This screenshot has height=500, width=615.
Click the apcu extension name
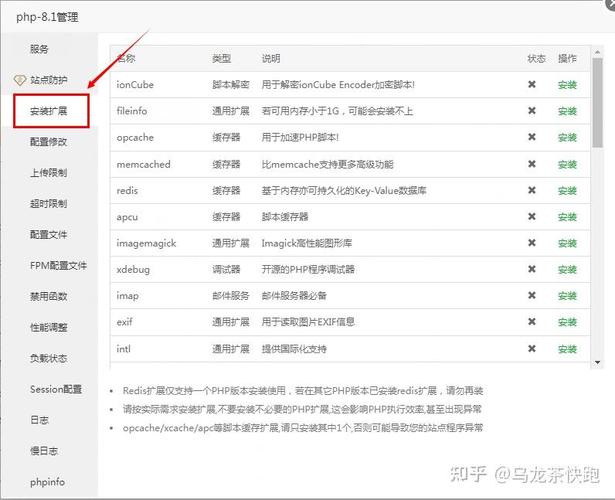[x=127, y=217]
